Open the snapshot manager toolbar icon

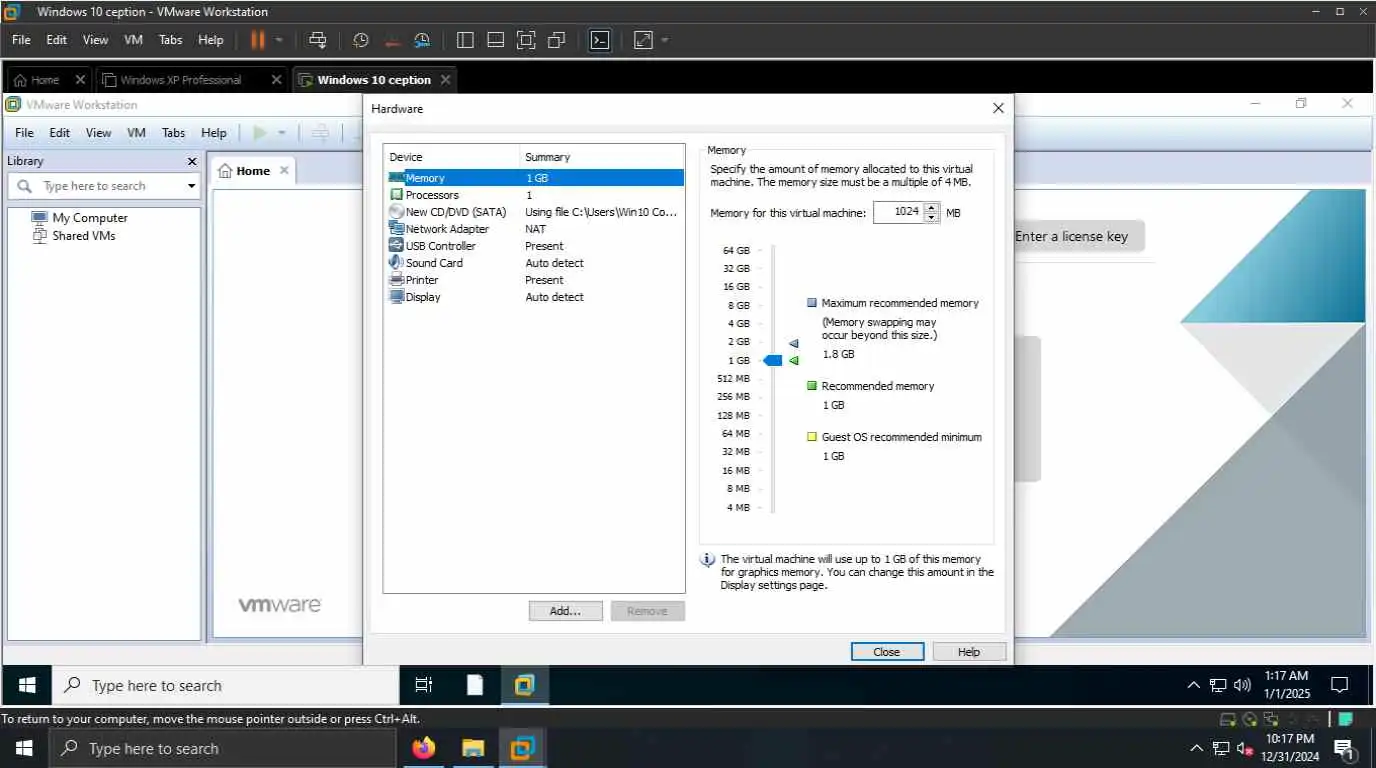pos(422,40)
